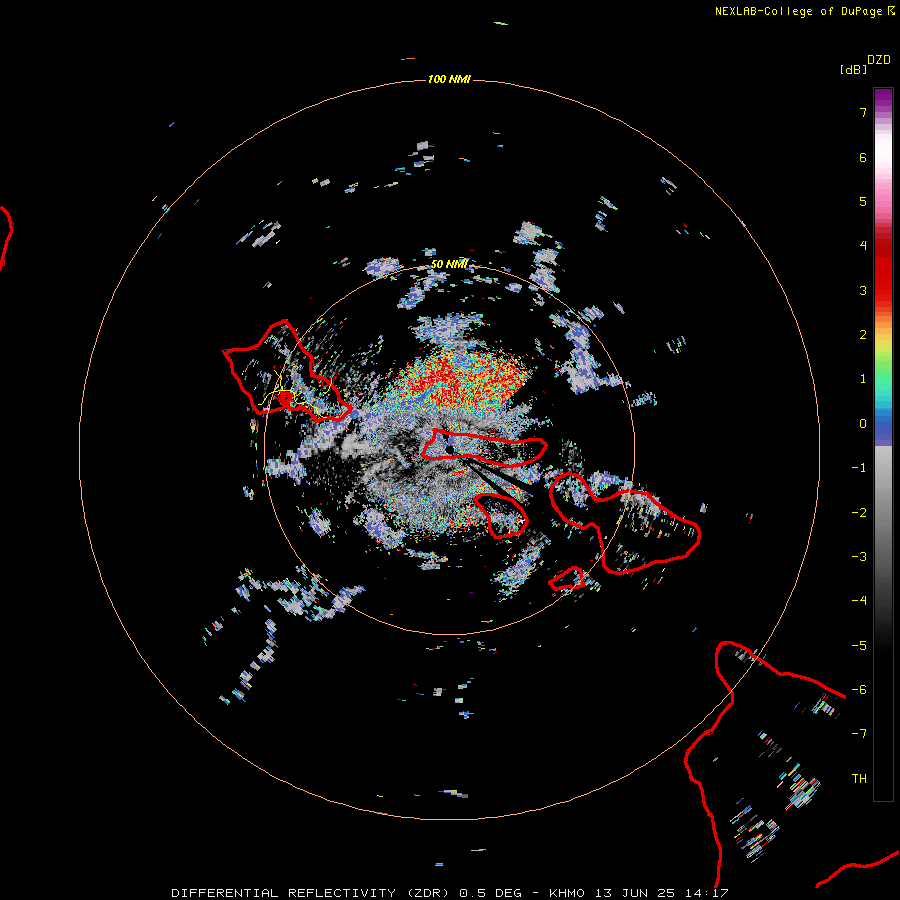Viewport: 900px width, 900px height.
Task: Click the -3 value on the color scale
Action: click(859, 557)
